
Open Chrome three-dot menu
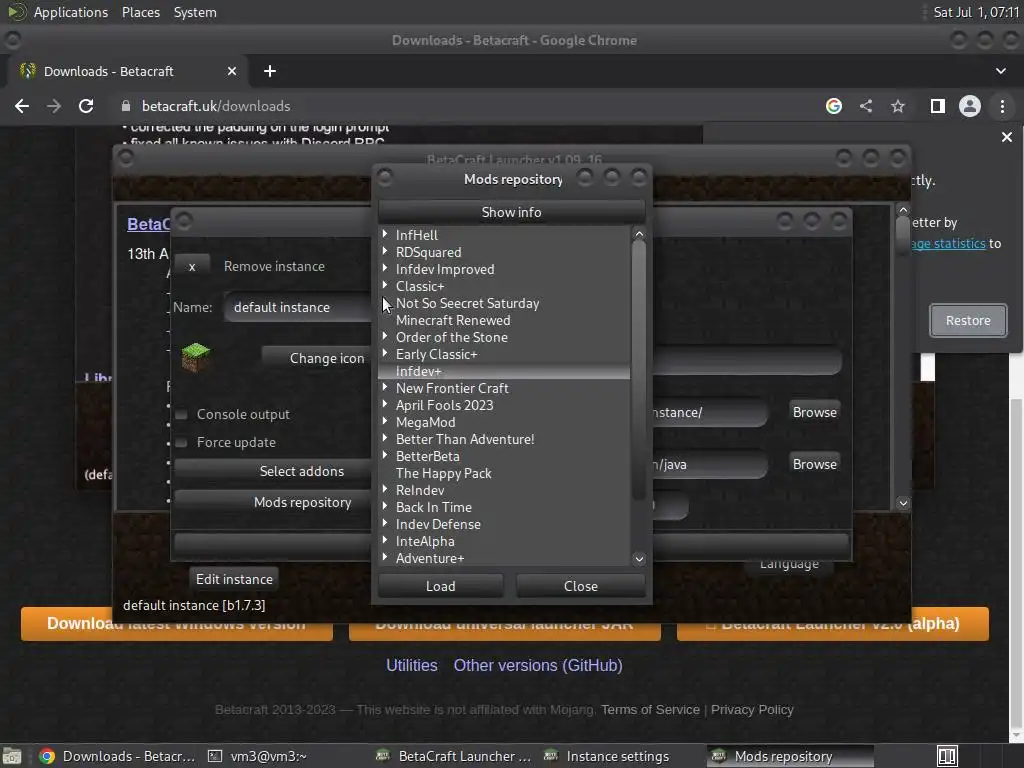coord(1002,106)
